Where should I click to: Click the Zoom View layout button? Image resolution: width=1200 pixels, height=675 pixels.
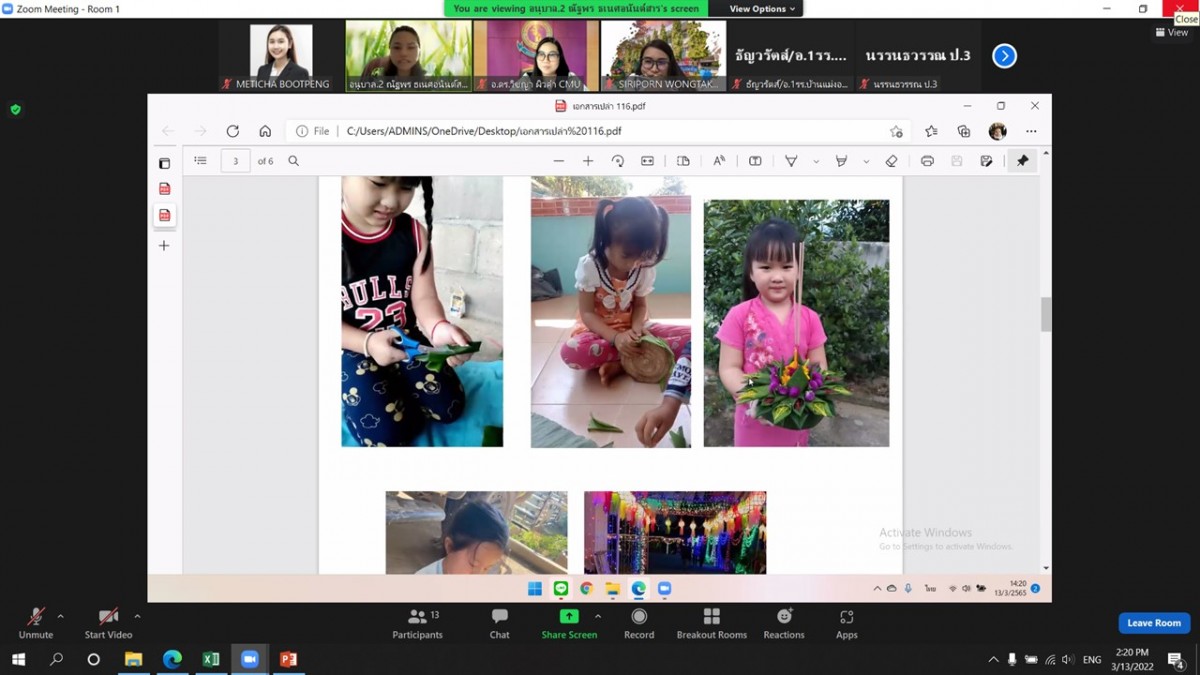pos(1173,32)
